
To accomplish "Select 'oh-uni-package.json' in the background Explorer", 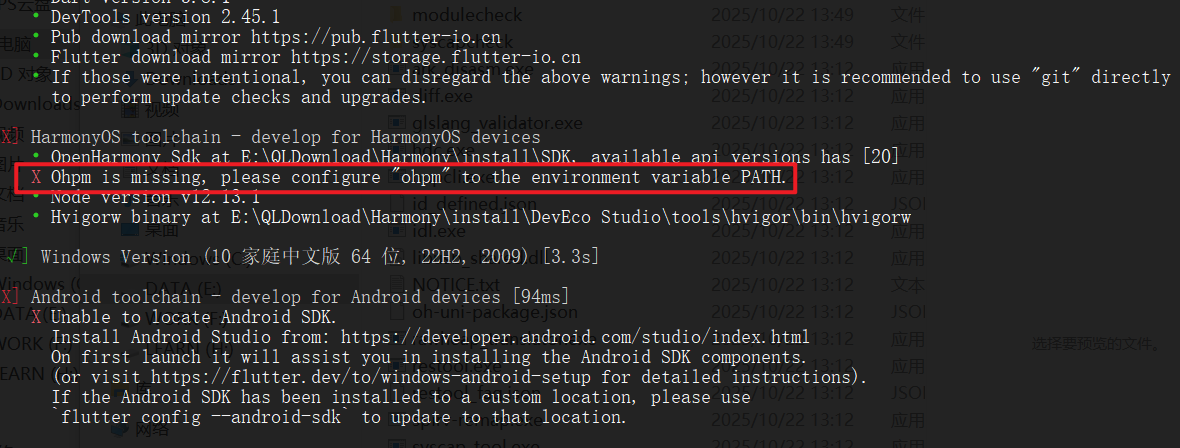I will 494,312.
